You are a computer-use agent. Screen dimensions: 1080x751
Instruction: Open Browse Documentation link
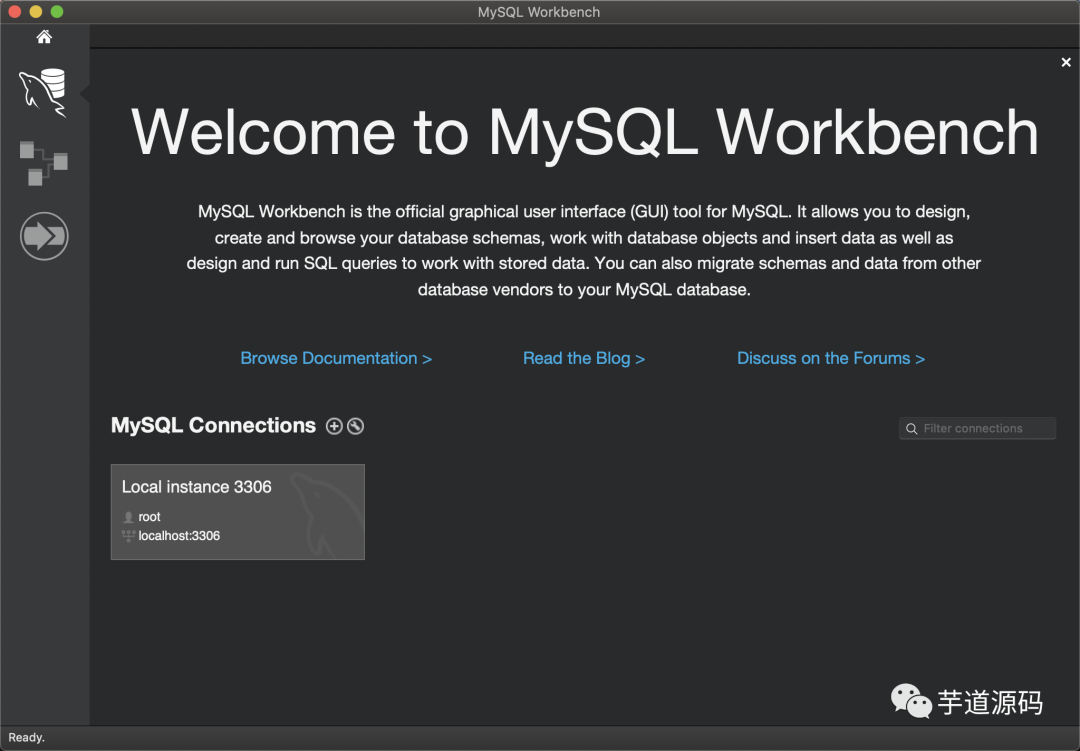click(x=336, y=358)
